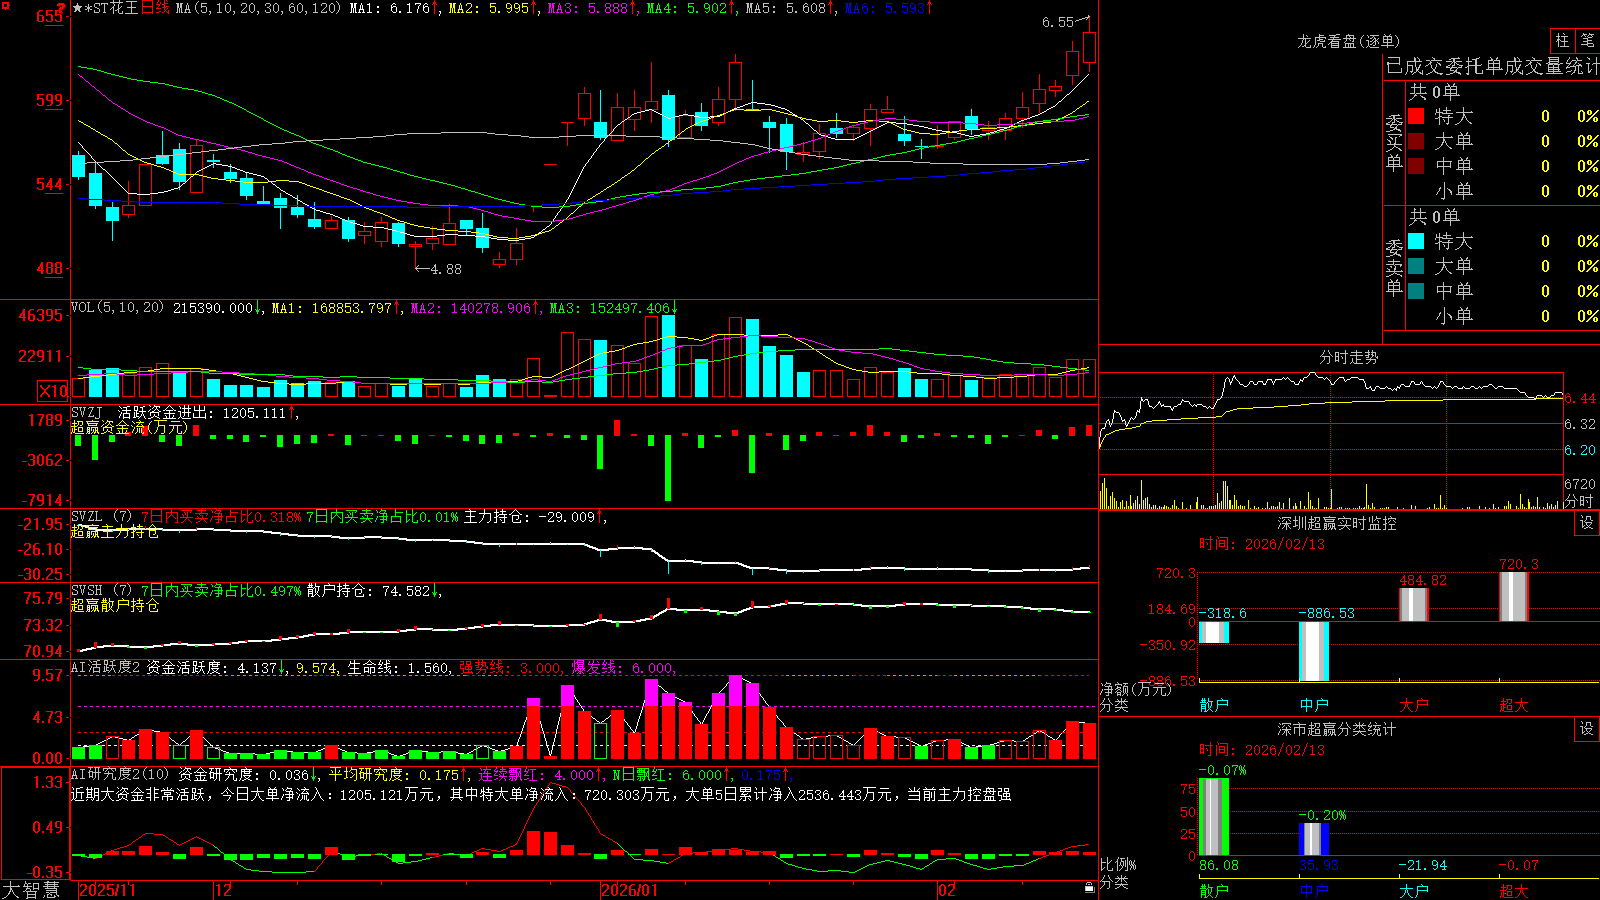Click 委买单 共0单 total row

[1434, 91]
